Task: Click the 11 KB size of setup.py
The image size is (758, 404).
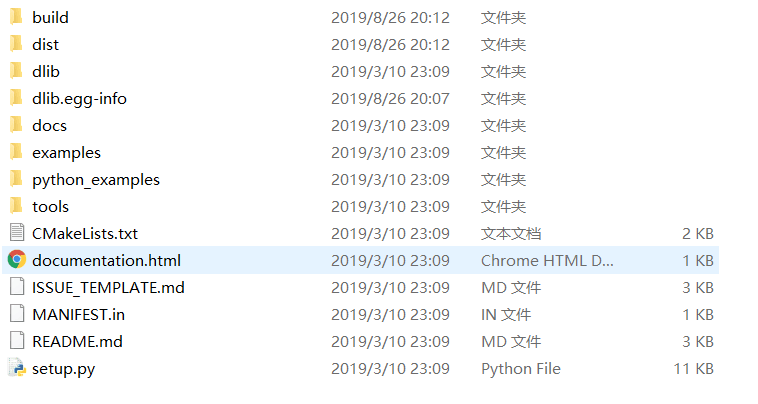Action: point(693,368)
